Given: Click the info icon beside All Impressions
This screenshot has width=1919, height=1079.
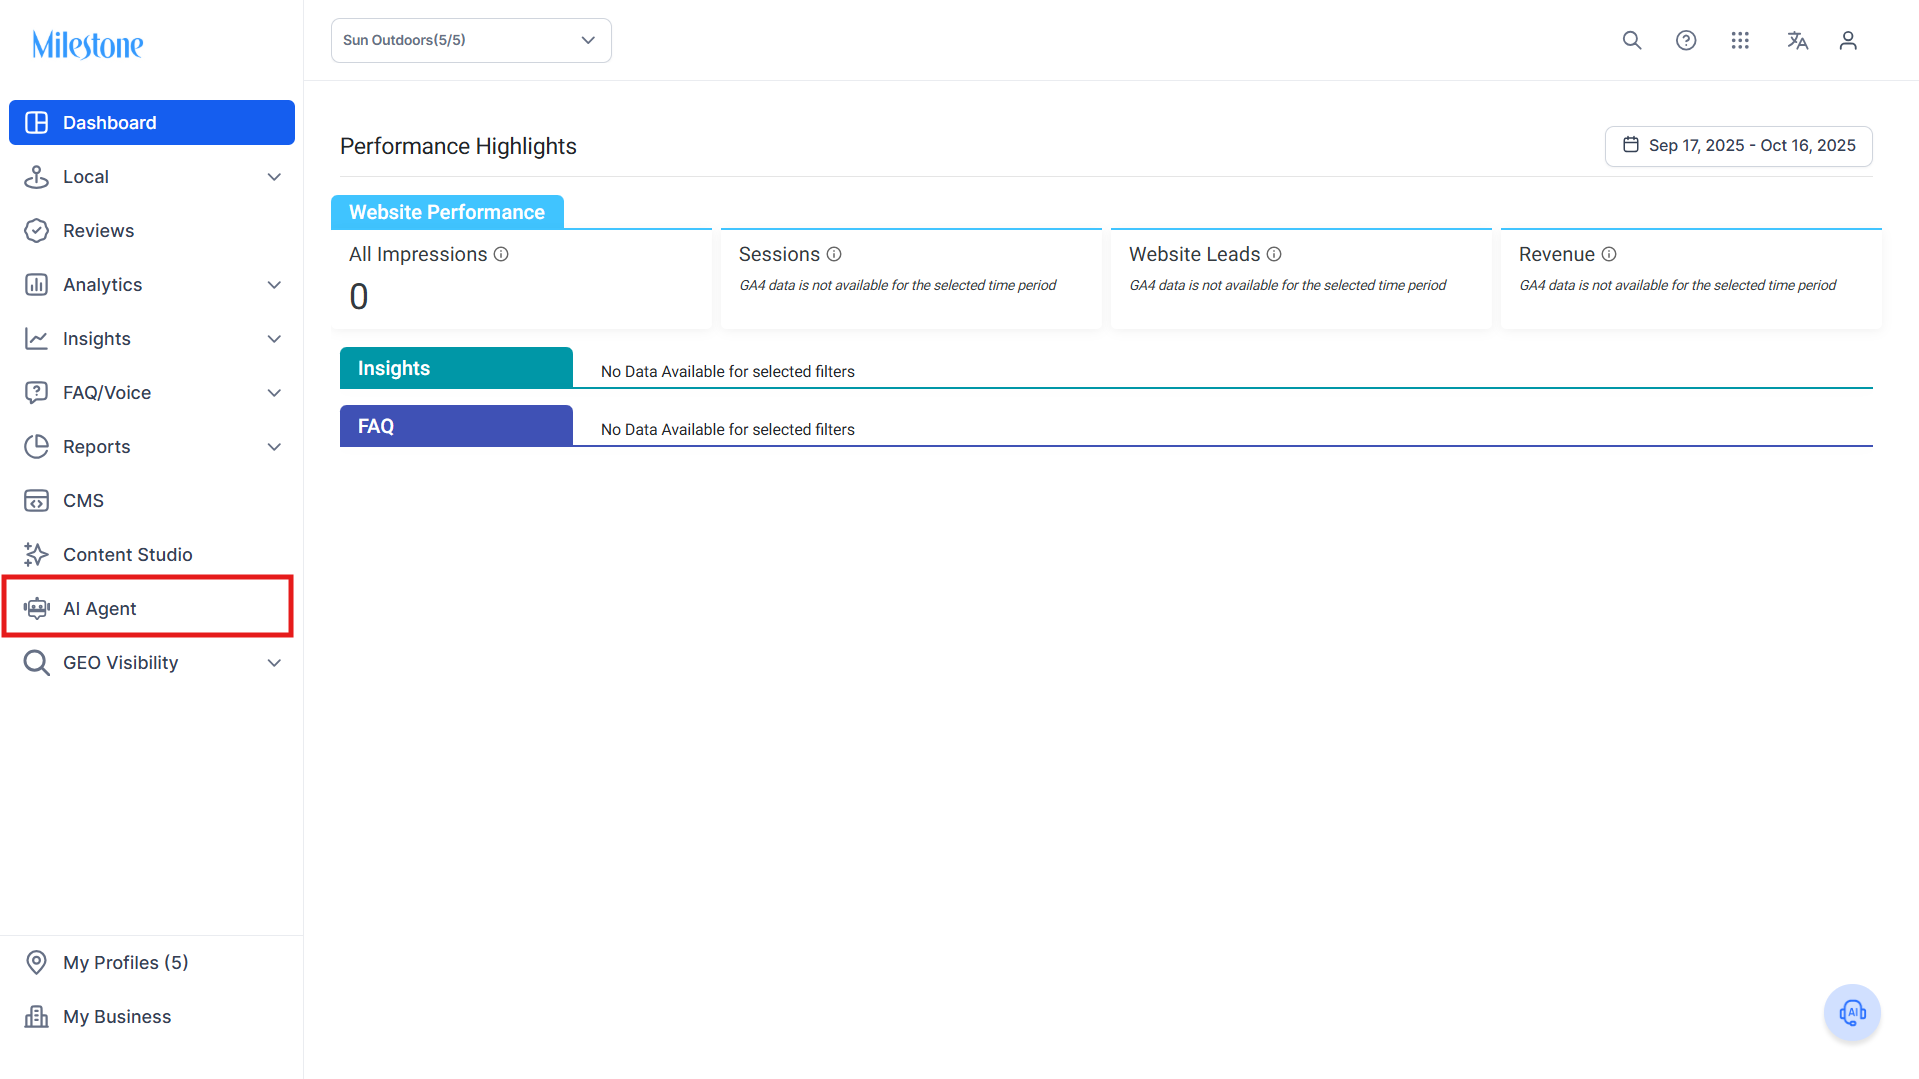Looking at the screenshot, I should coord(501,255).
